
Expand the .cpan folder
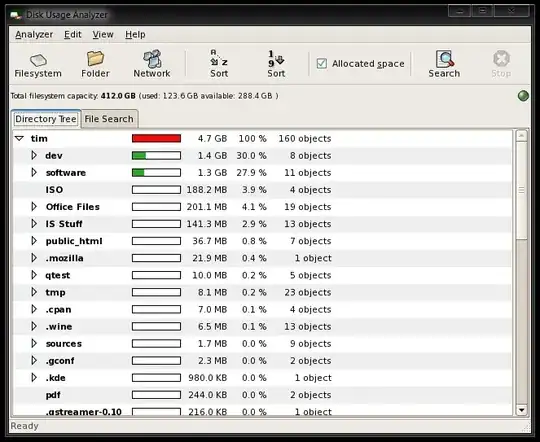34,309
